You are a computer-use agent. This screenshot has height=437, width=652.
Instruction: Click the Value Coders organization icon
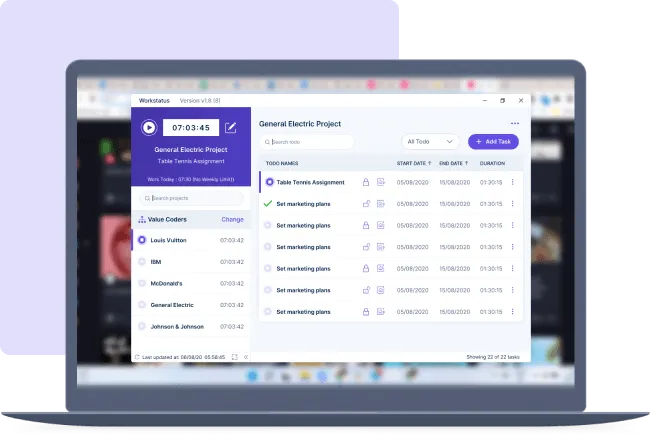(142, 220)
